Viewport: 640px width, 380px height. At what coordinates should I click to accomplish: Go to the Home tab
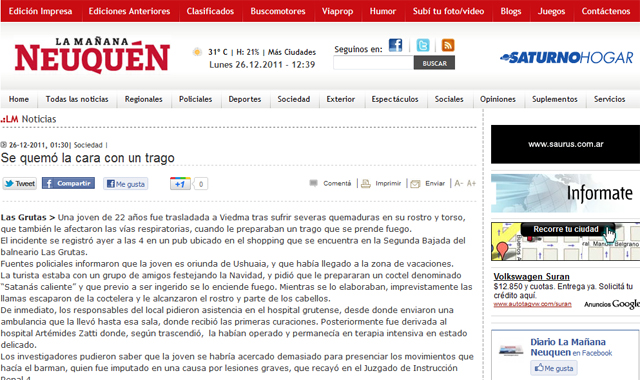coord(19,99)
